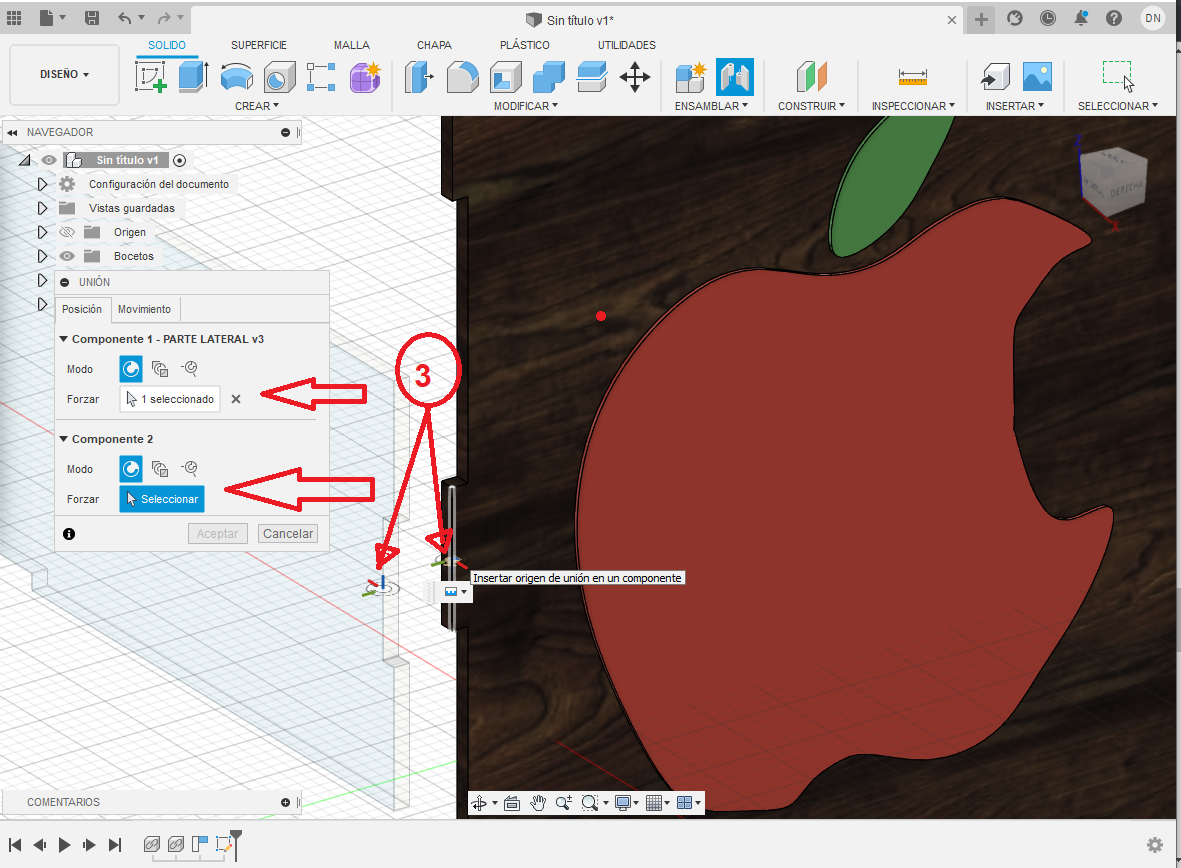1181x868 pixels.
Task: Hide the Bocetos folder
Action: 67,256
